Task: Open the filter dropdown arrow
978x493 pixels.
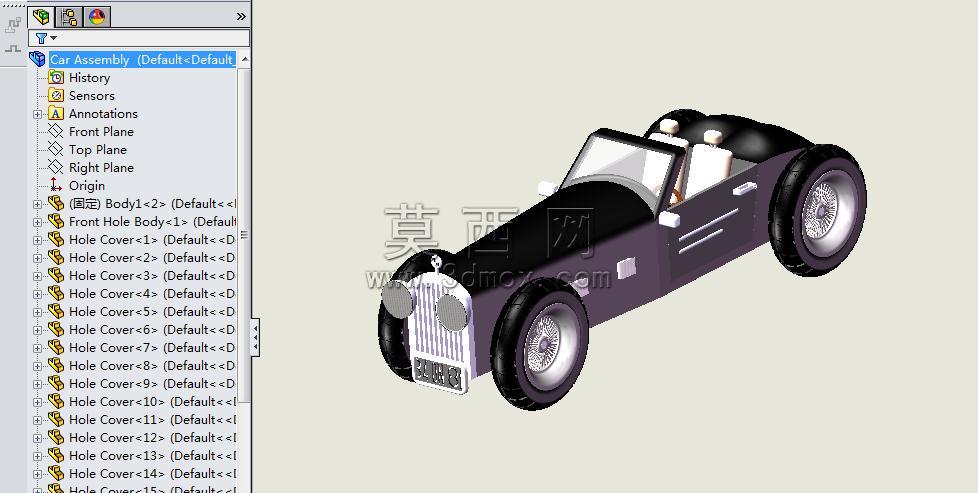Action: [54, 39]
